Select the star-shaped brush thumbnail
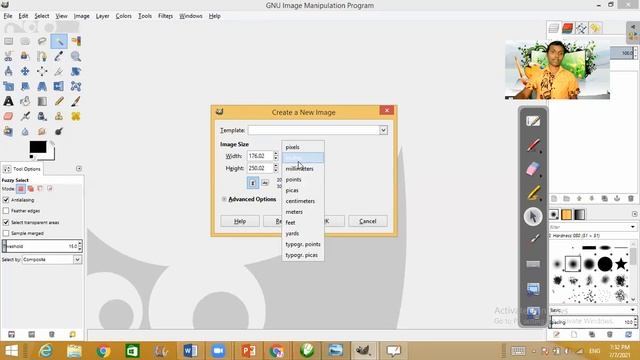Screen dimensions: 640x360 point(621,264)
